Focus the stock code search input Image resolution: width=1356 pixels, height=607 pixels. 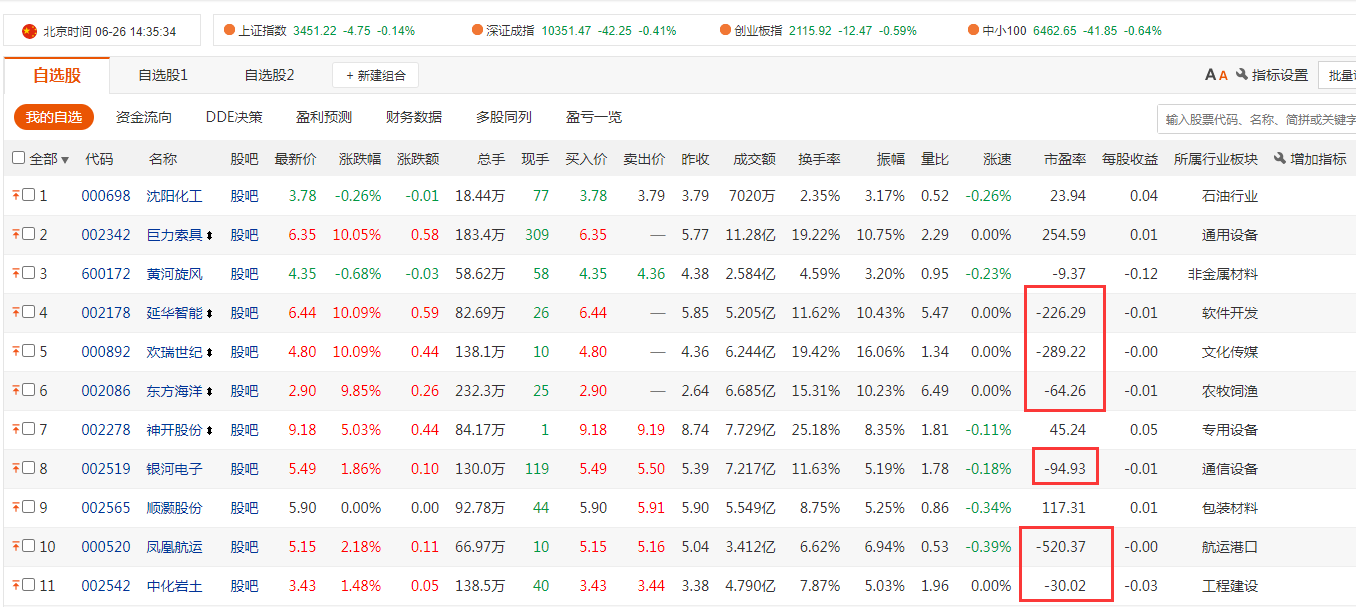click(1256, 120)
